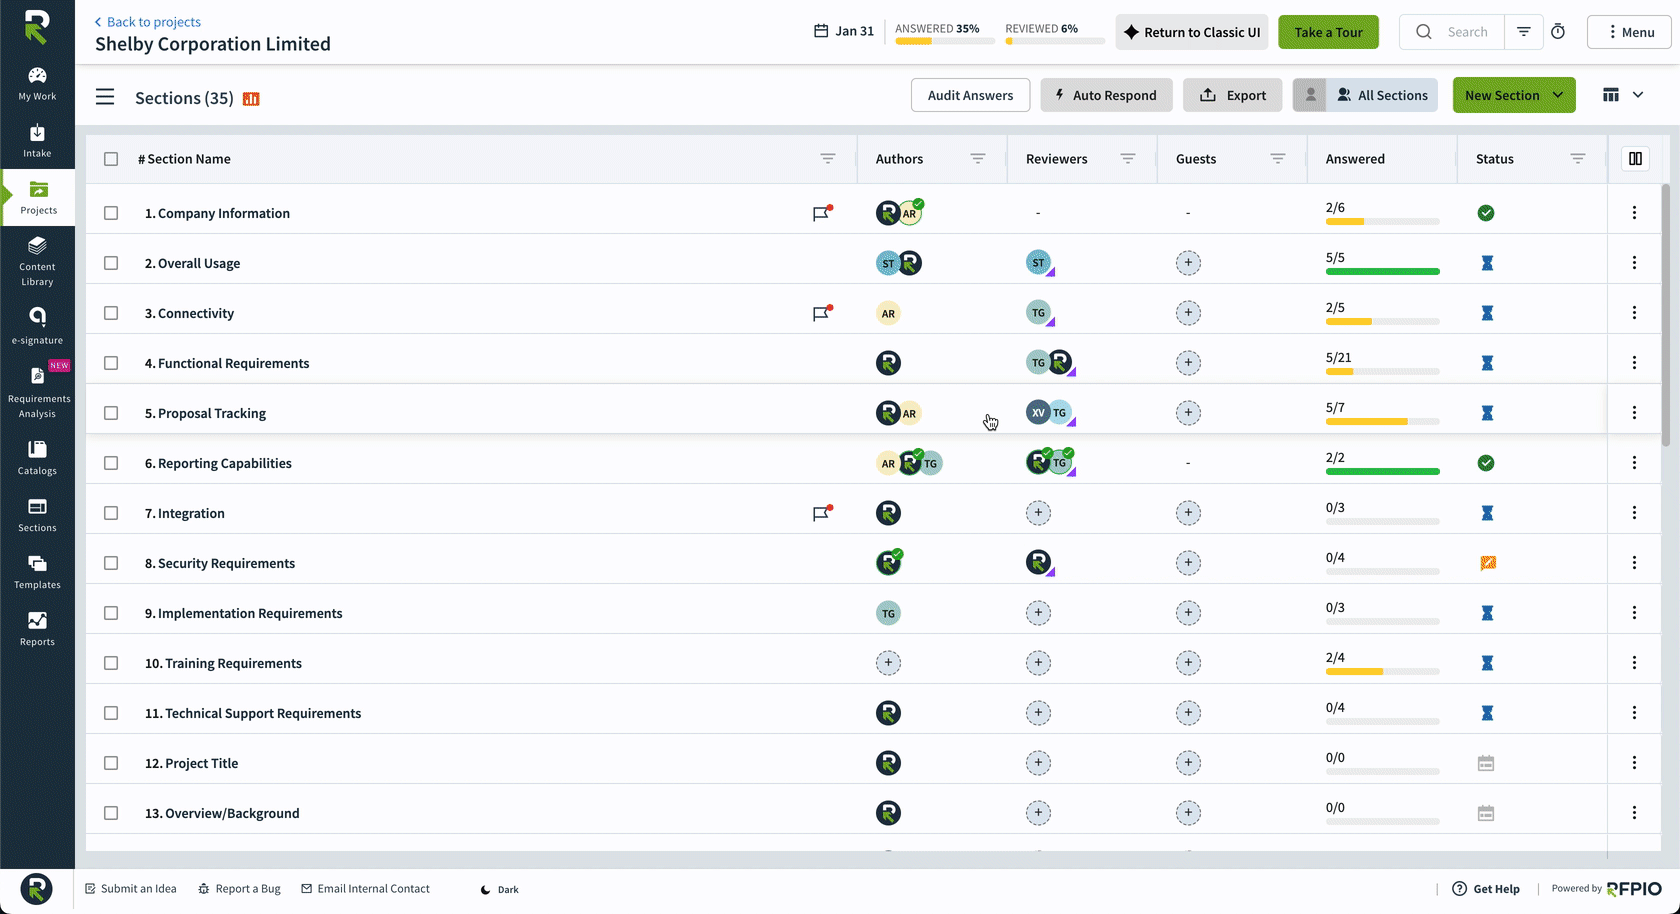Click the Jan 31 due date calendar icon

pyautogui.click(x=821, y=31)
